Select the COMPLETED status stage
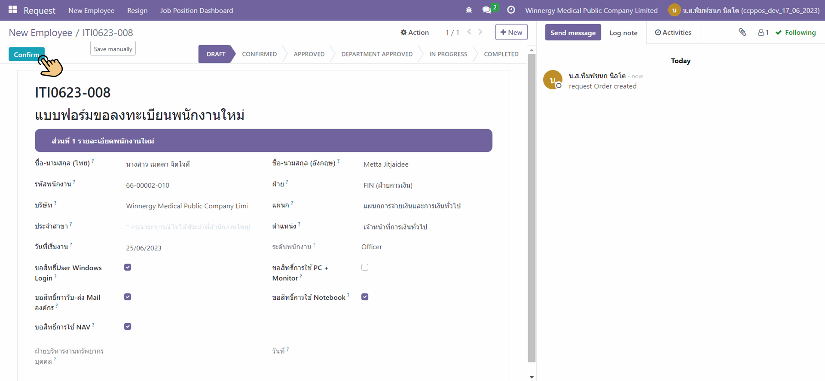The width and height of the screenshot is (825, 381). 501,54
